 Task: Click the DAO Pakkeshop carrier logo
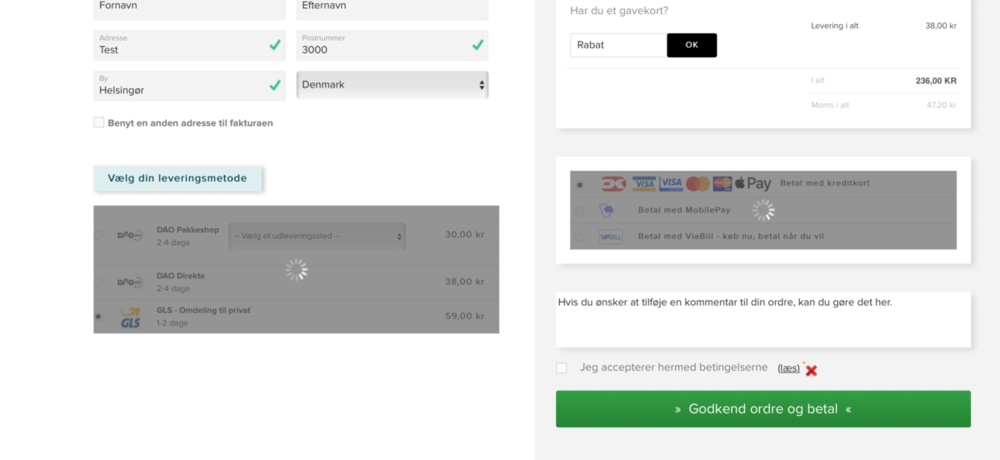(x=130, y=235)
